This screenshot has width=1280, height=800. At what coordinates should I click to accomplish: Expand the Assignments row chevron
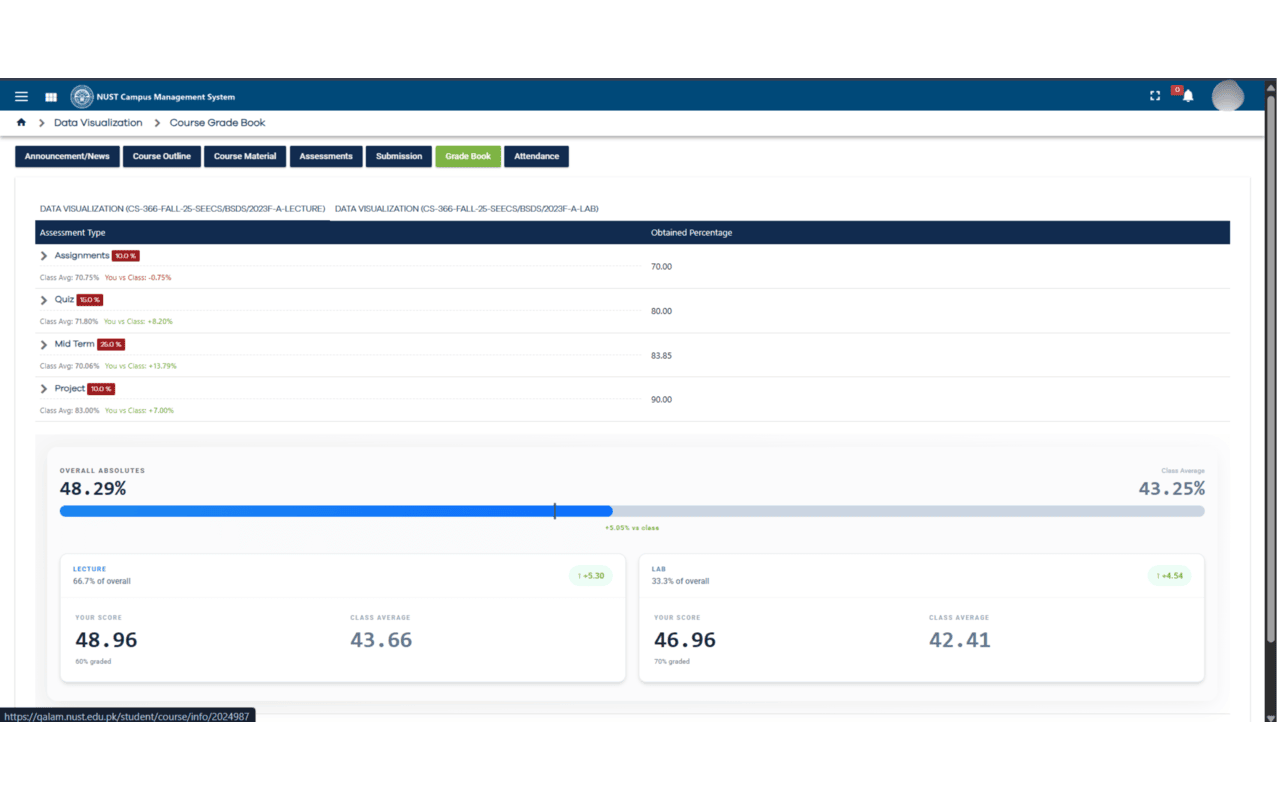tap(44, 256)
